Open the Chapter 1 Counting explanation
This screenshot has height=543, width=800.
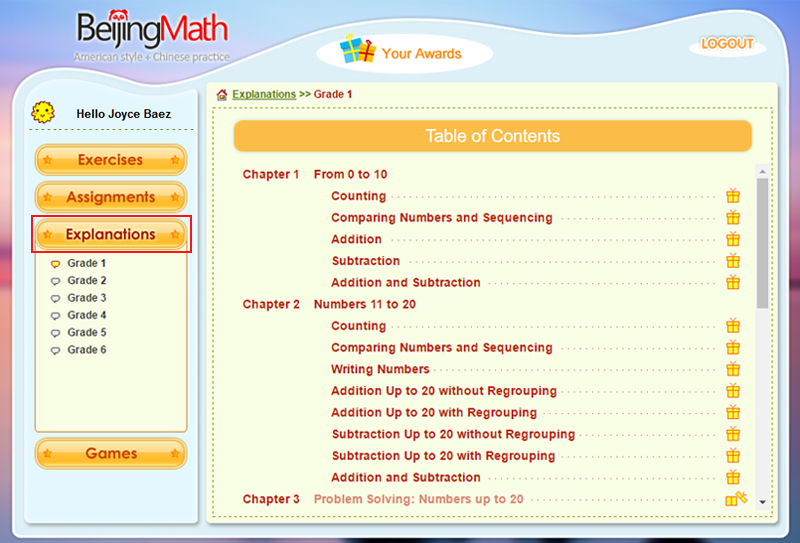click(x=359, y=196)
